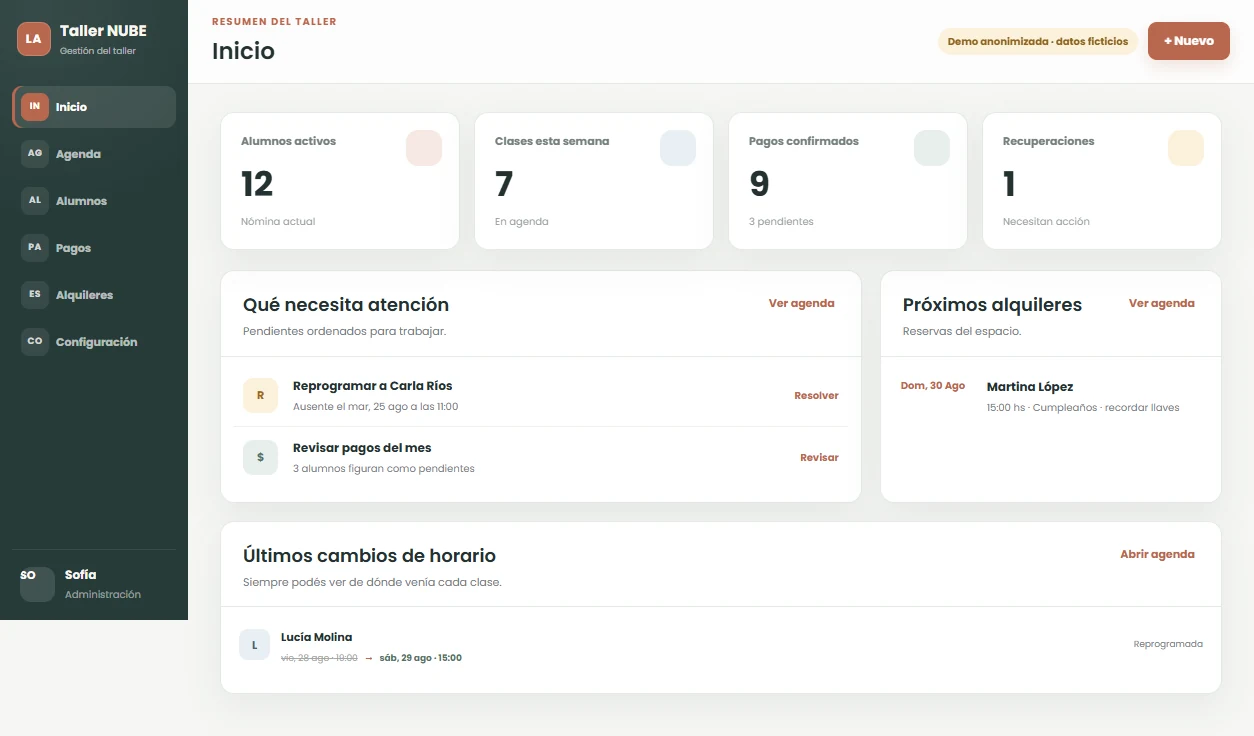1254x736 pixels.
Task: Click the new time 'sáb, 29 ago · 15:00'
Action: [x=421, y=658]
